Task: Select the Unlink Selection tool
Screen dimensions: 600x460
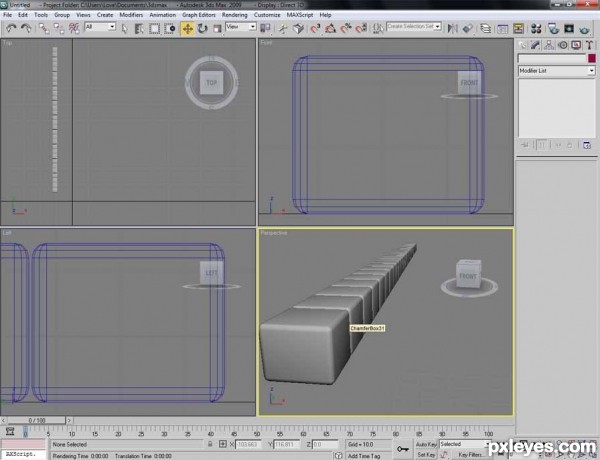Action: point(59,28)
